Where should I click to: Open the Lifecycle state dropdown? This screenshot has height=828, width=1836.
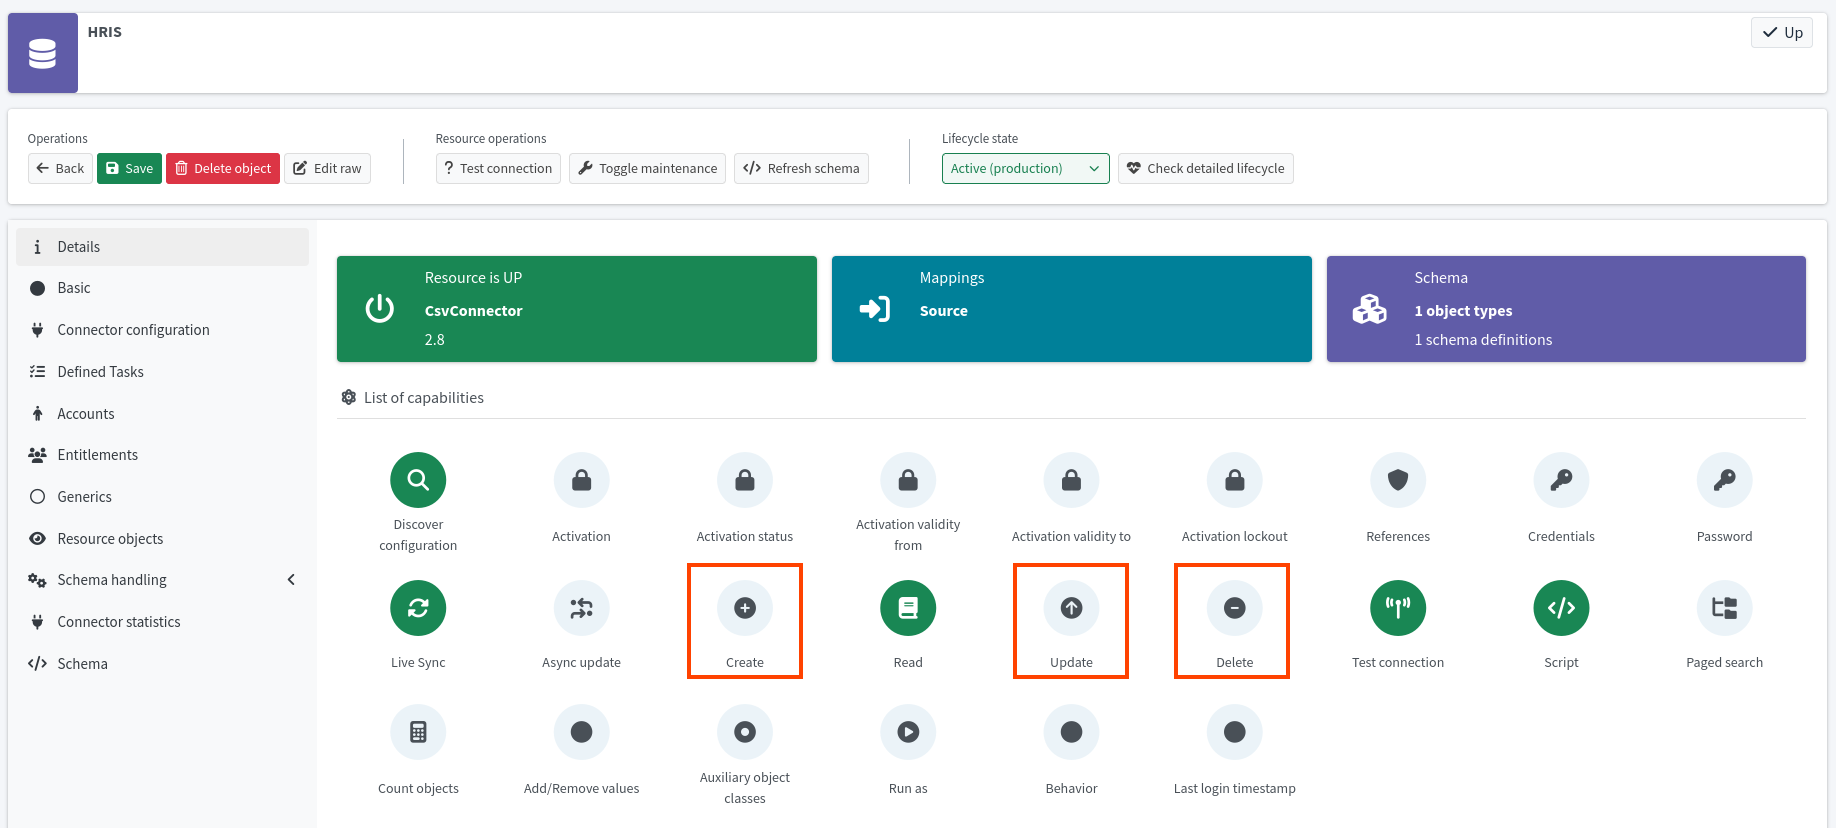pyautogui.click(x=1025, y=168)
